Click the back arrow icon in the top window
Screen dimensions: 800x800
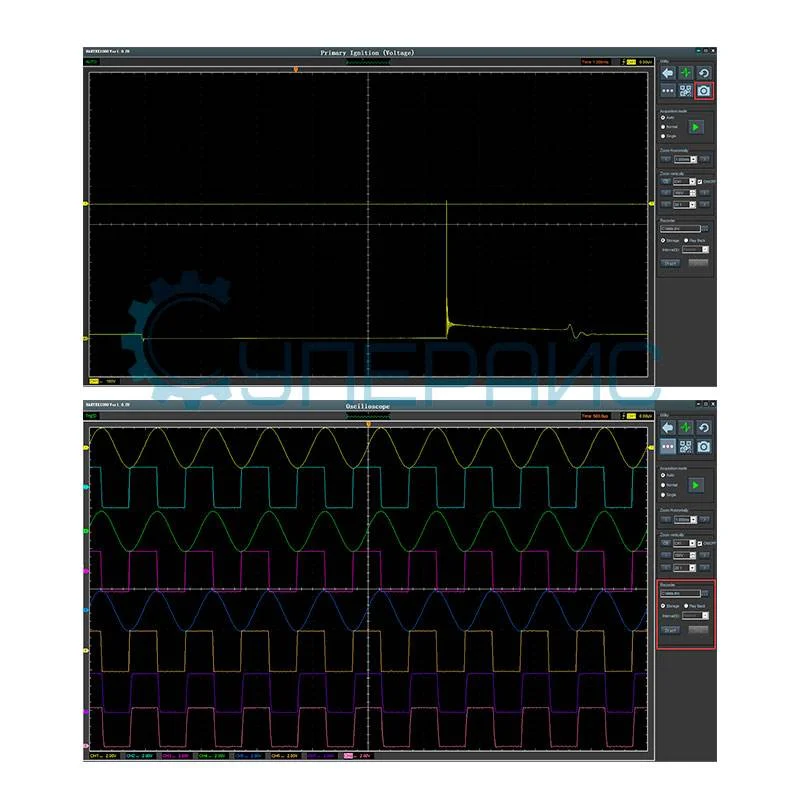click(668, 73)
